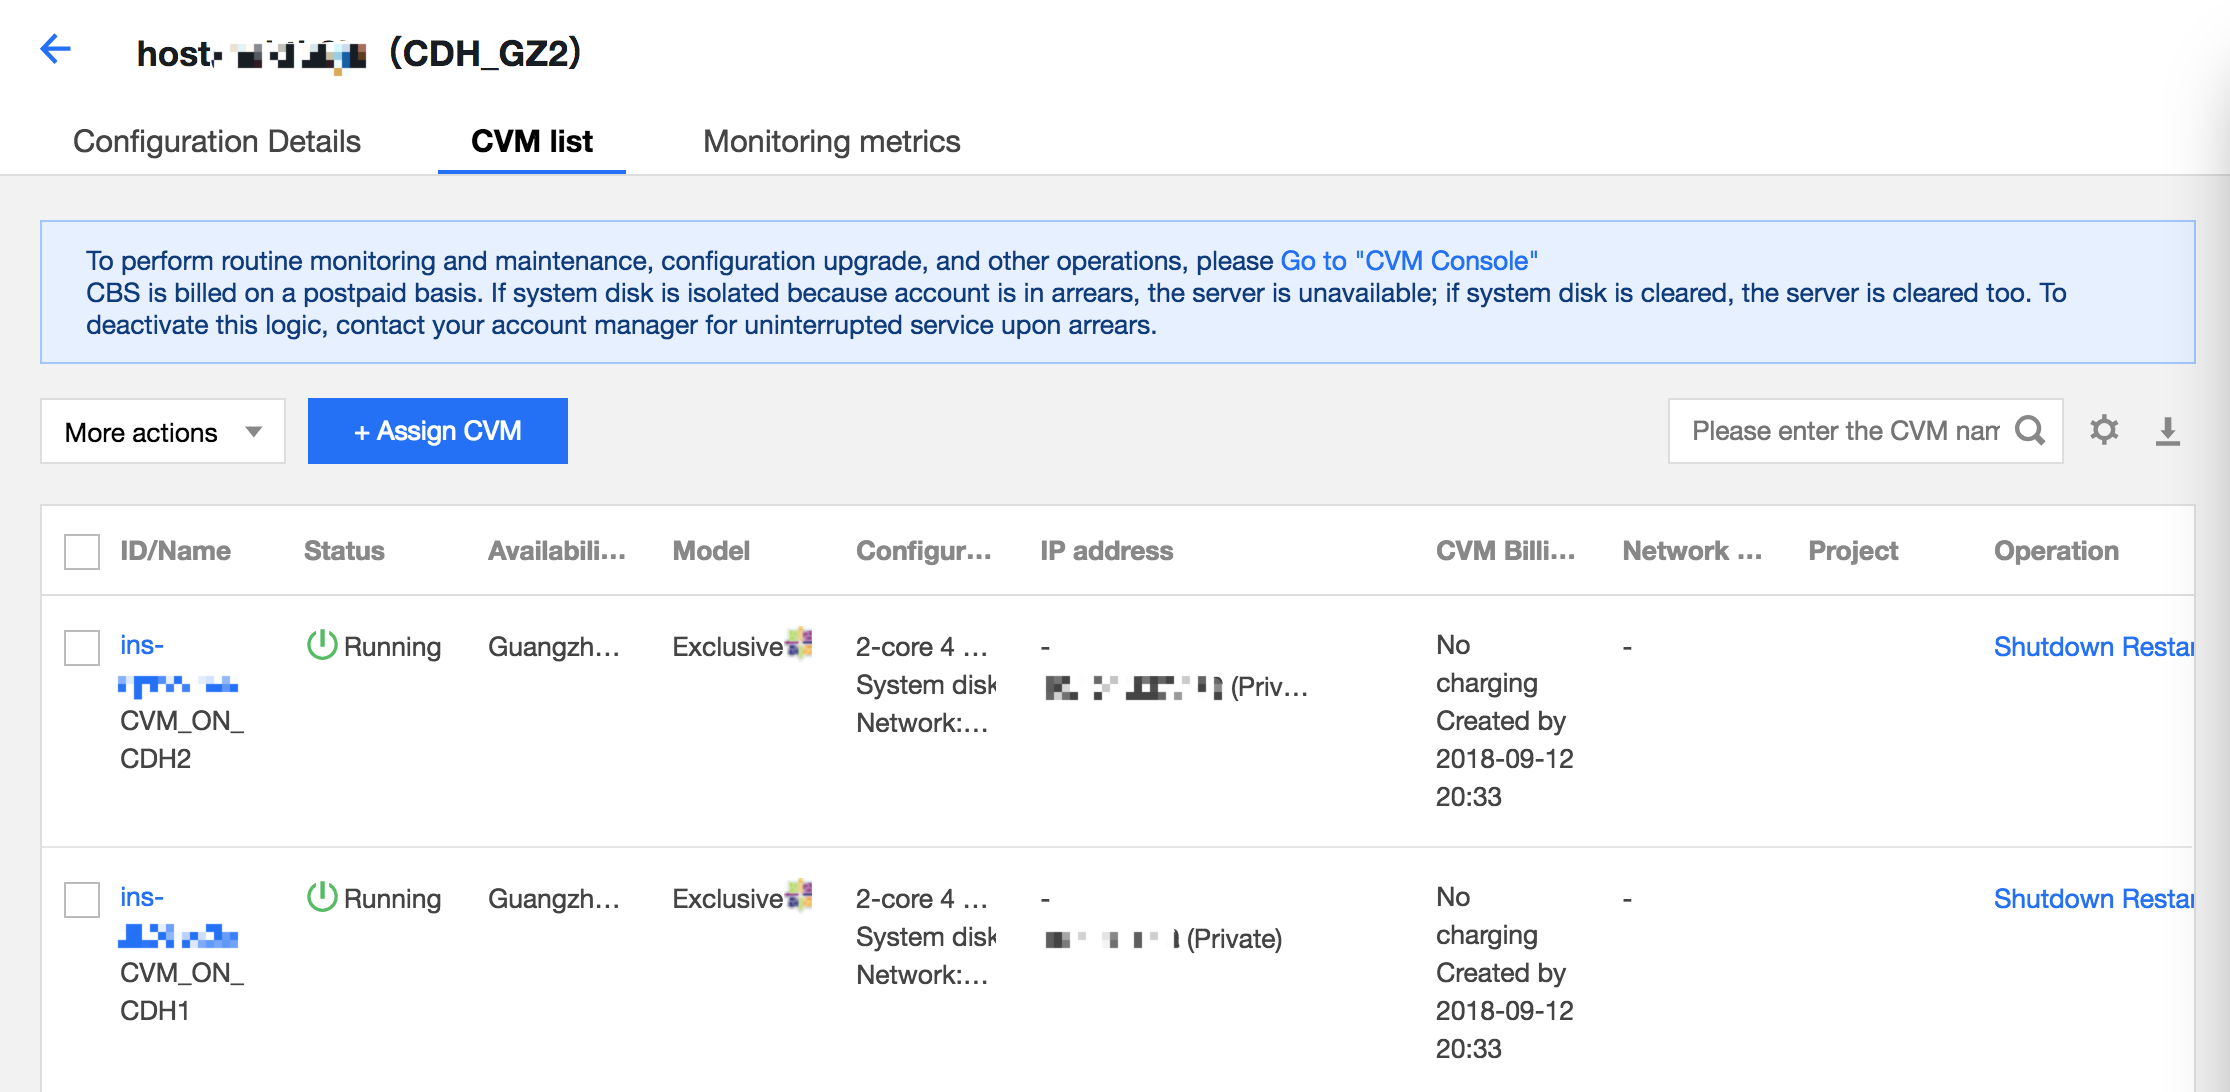The image size is (2230, 1092).
Task: Switch to Configuration Details tab
Action: (217, 142)
